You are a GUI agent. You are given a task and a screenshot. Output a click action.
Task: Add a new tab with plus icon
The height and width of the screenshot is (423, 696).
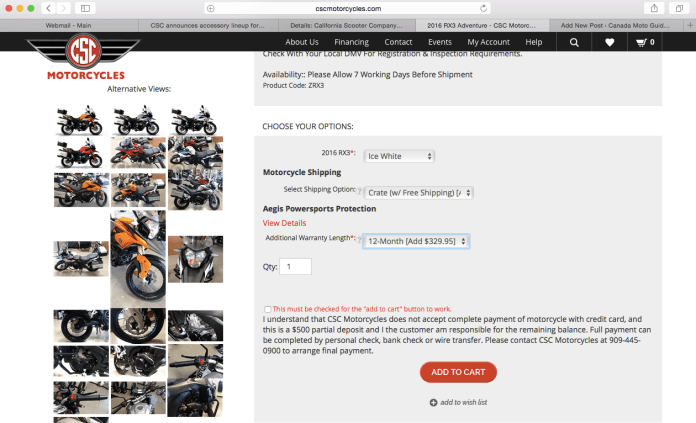point(690,25)
